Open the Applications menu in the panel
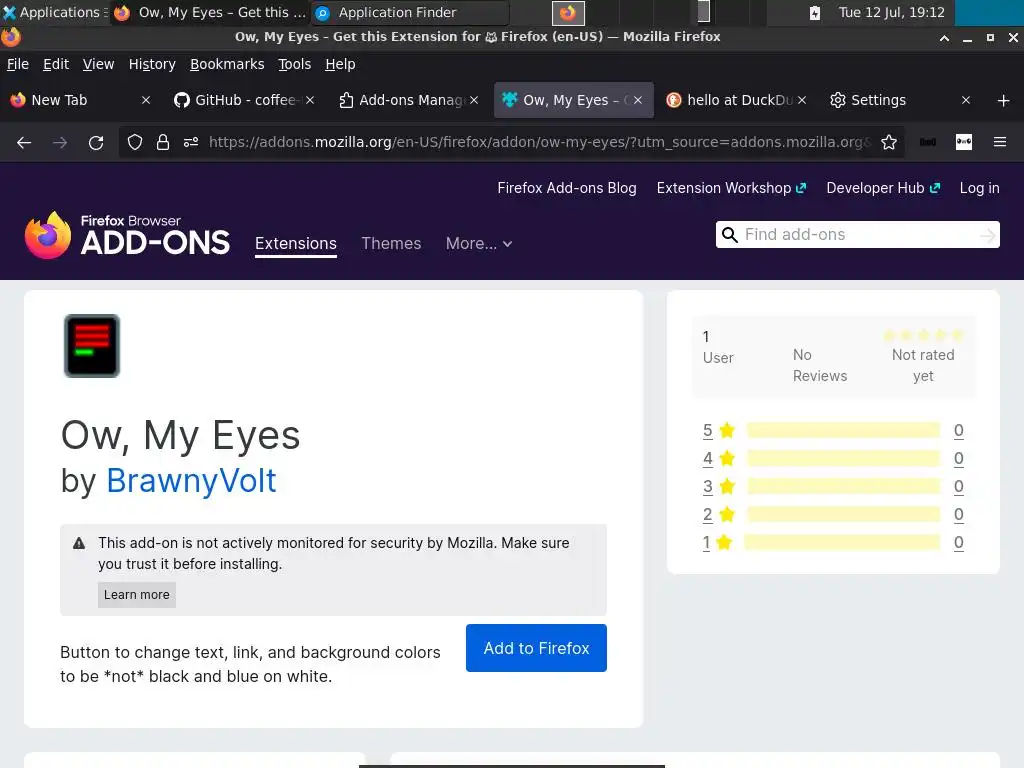Viewport: 1024px width, 768px height. pos(55,12)
